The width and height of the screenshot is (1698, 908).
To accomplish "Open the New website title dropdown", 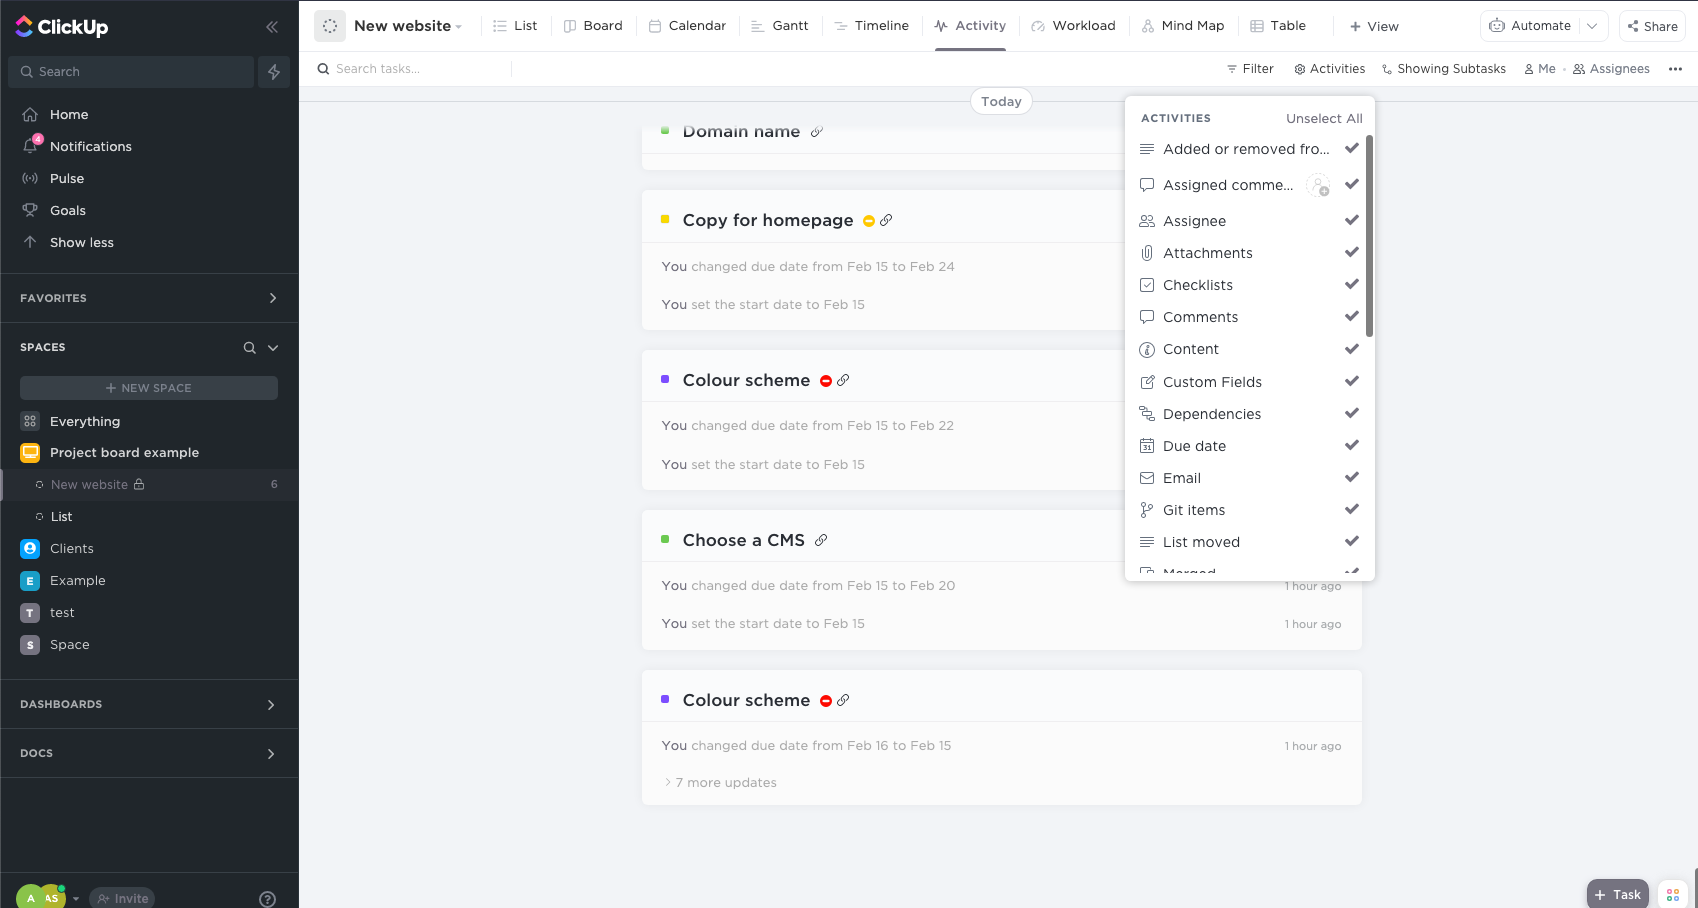I will (458, 26).
